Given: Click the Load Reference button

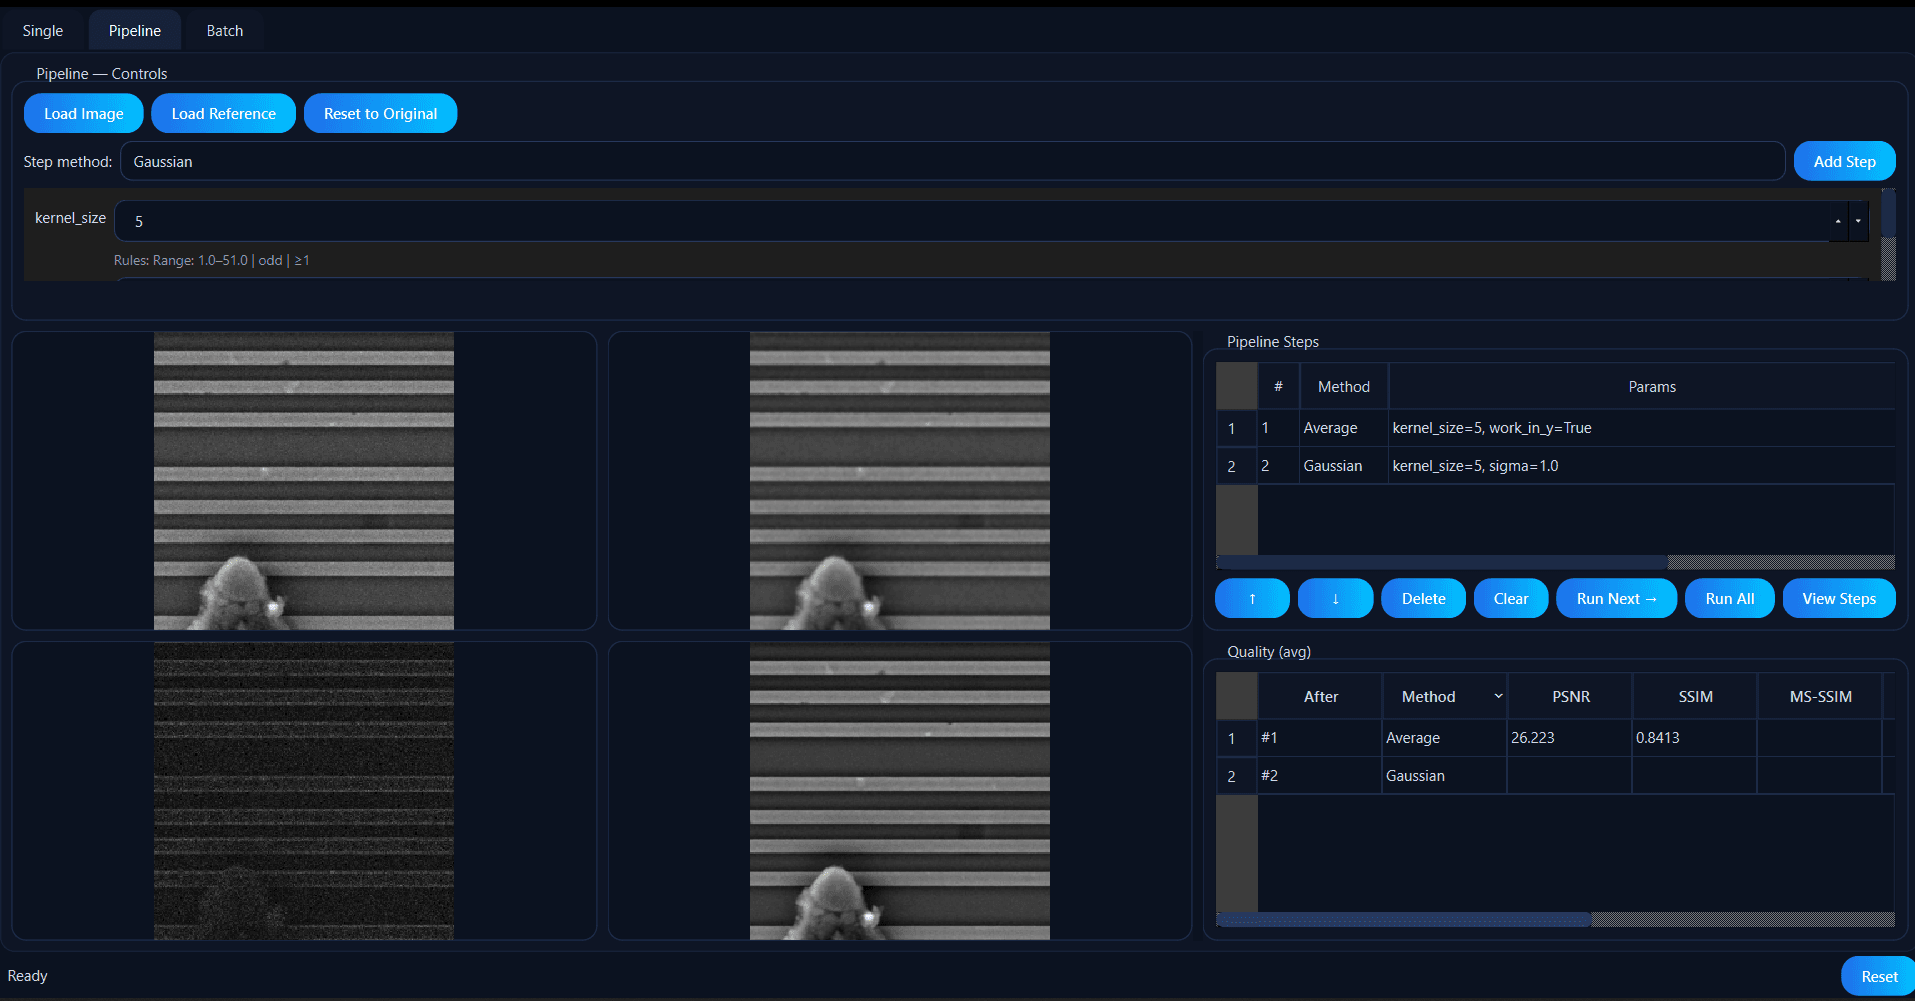Looking at the screenshot, I should [223, 113].
